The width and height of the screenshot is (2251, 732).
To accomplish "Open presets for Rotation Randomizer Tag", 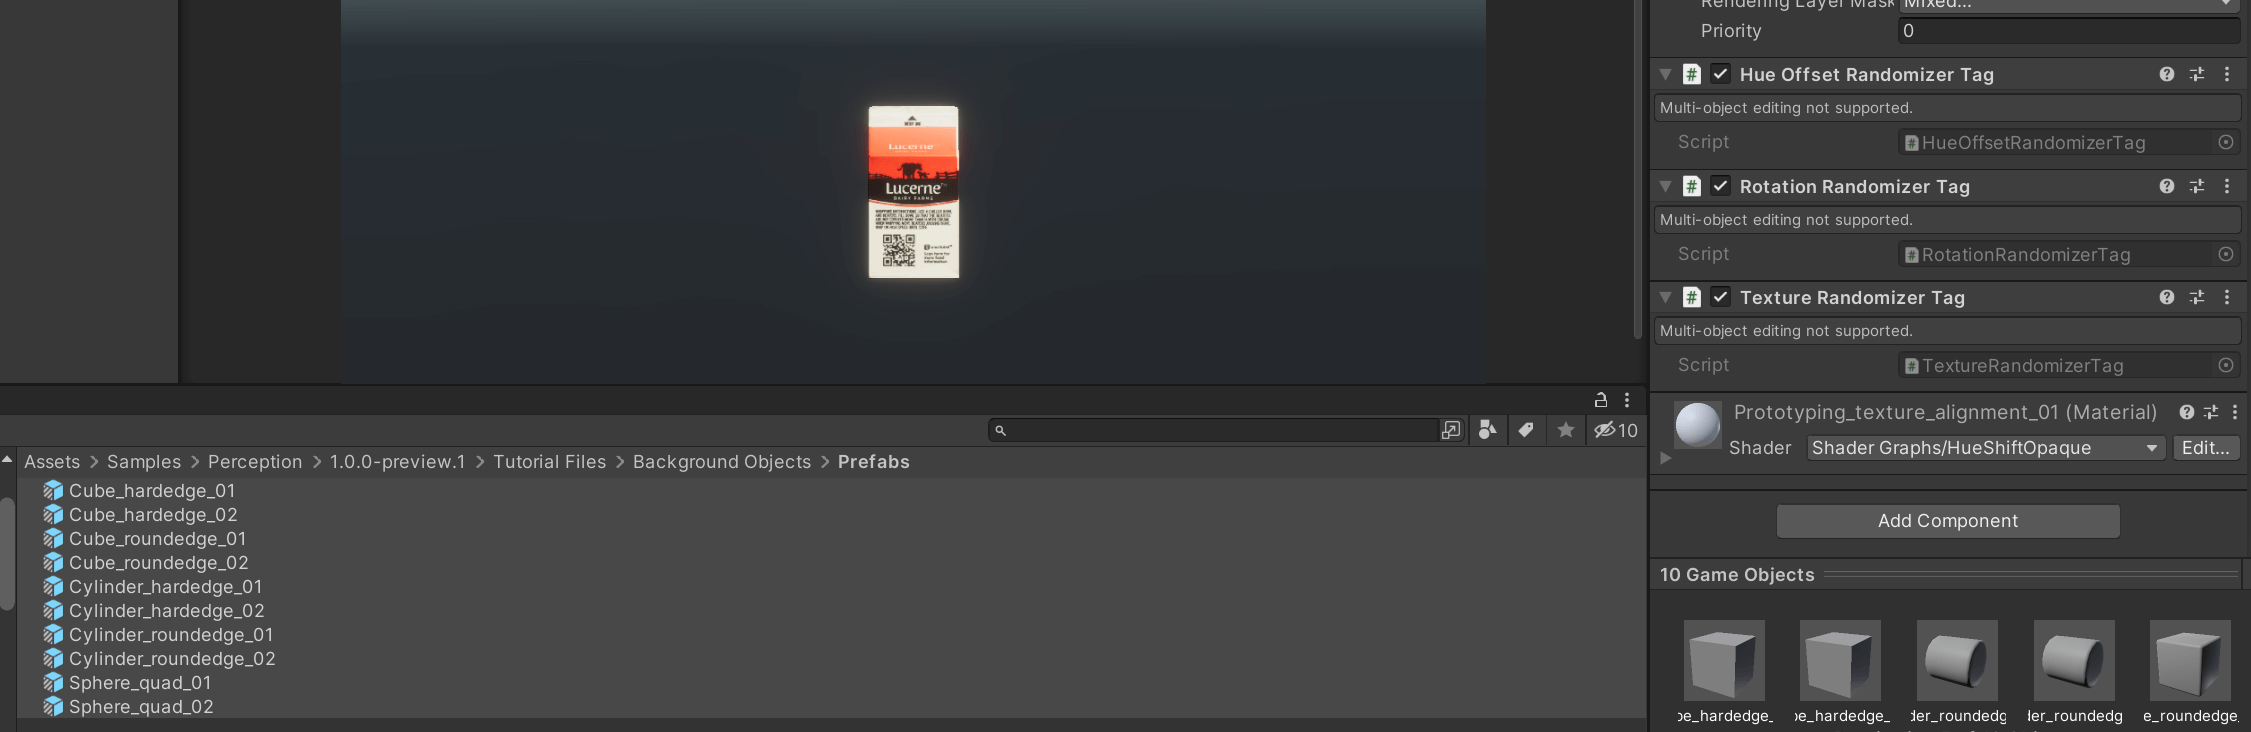I will tap(2197, 186).
